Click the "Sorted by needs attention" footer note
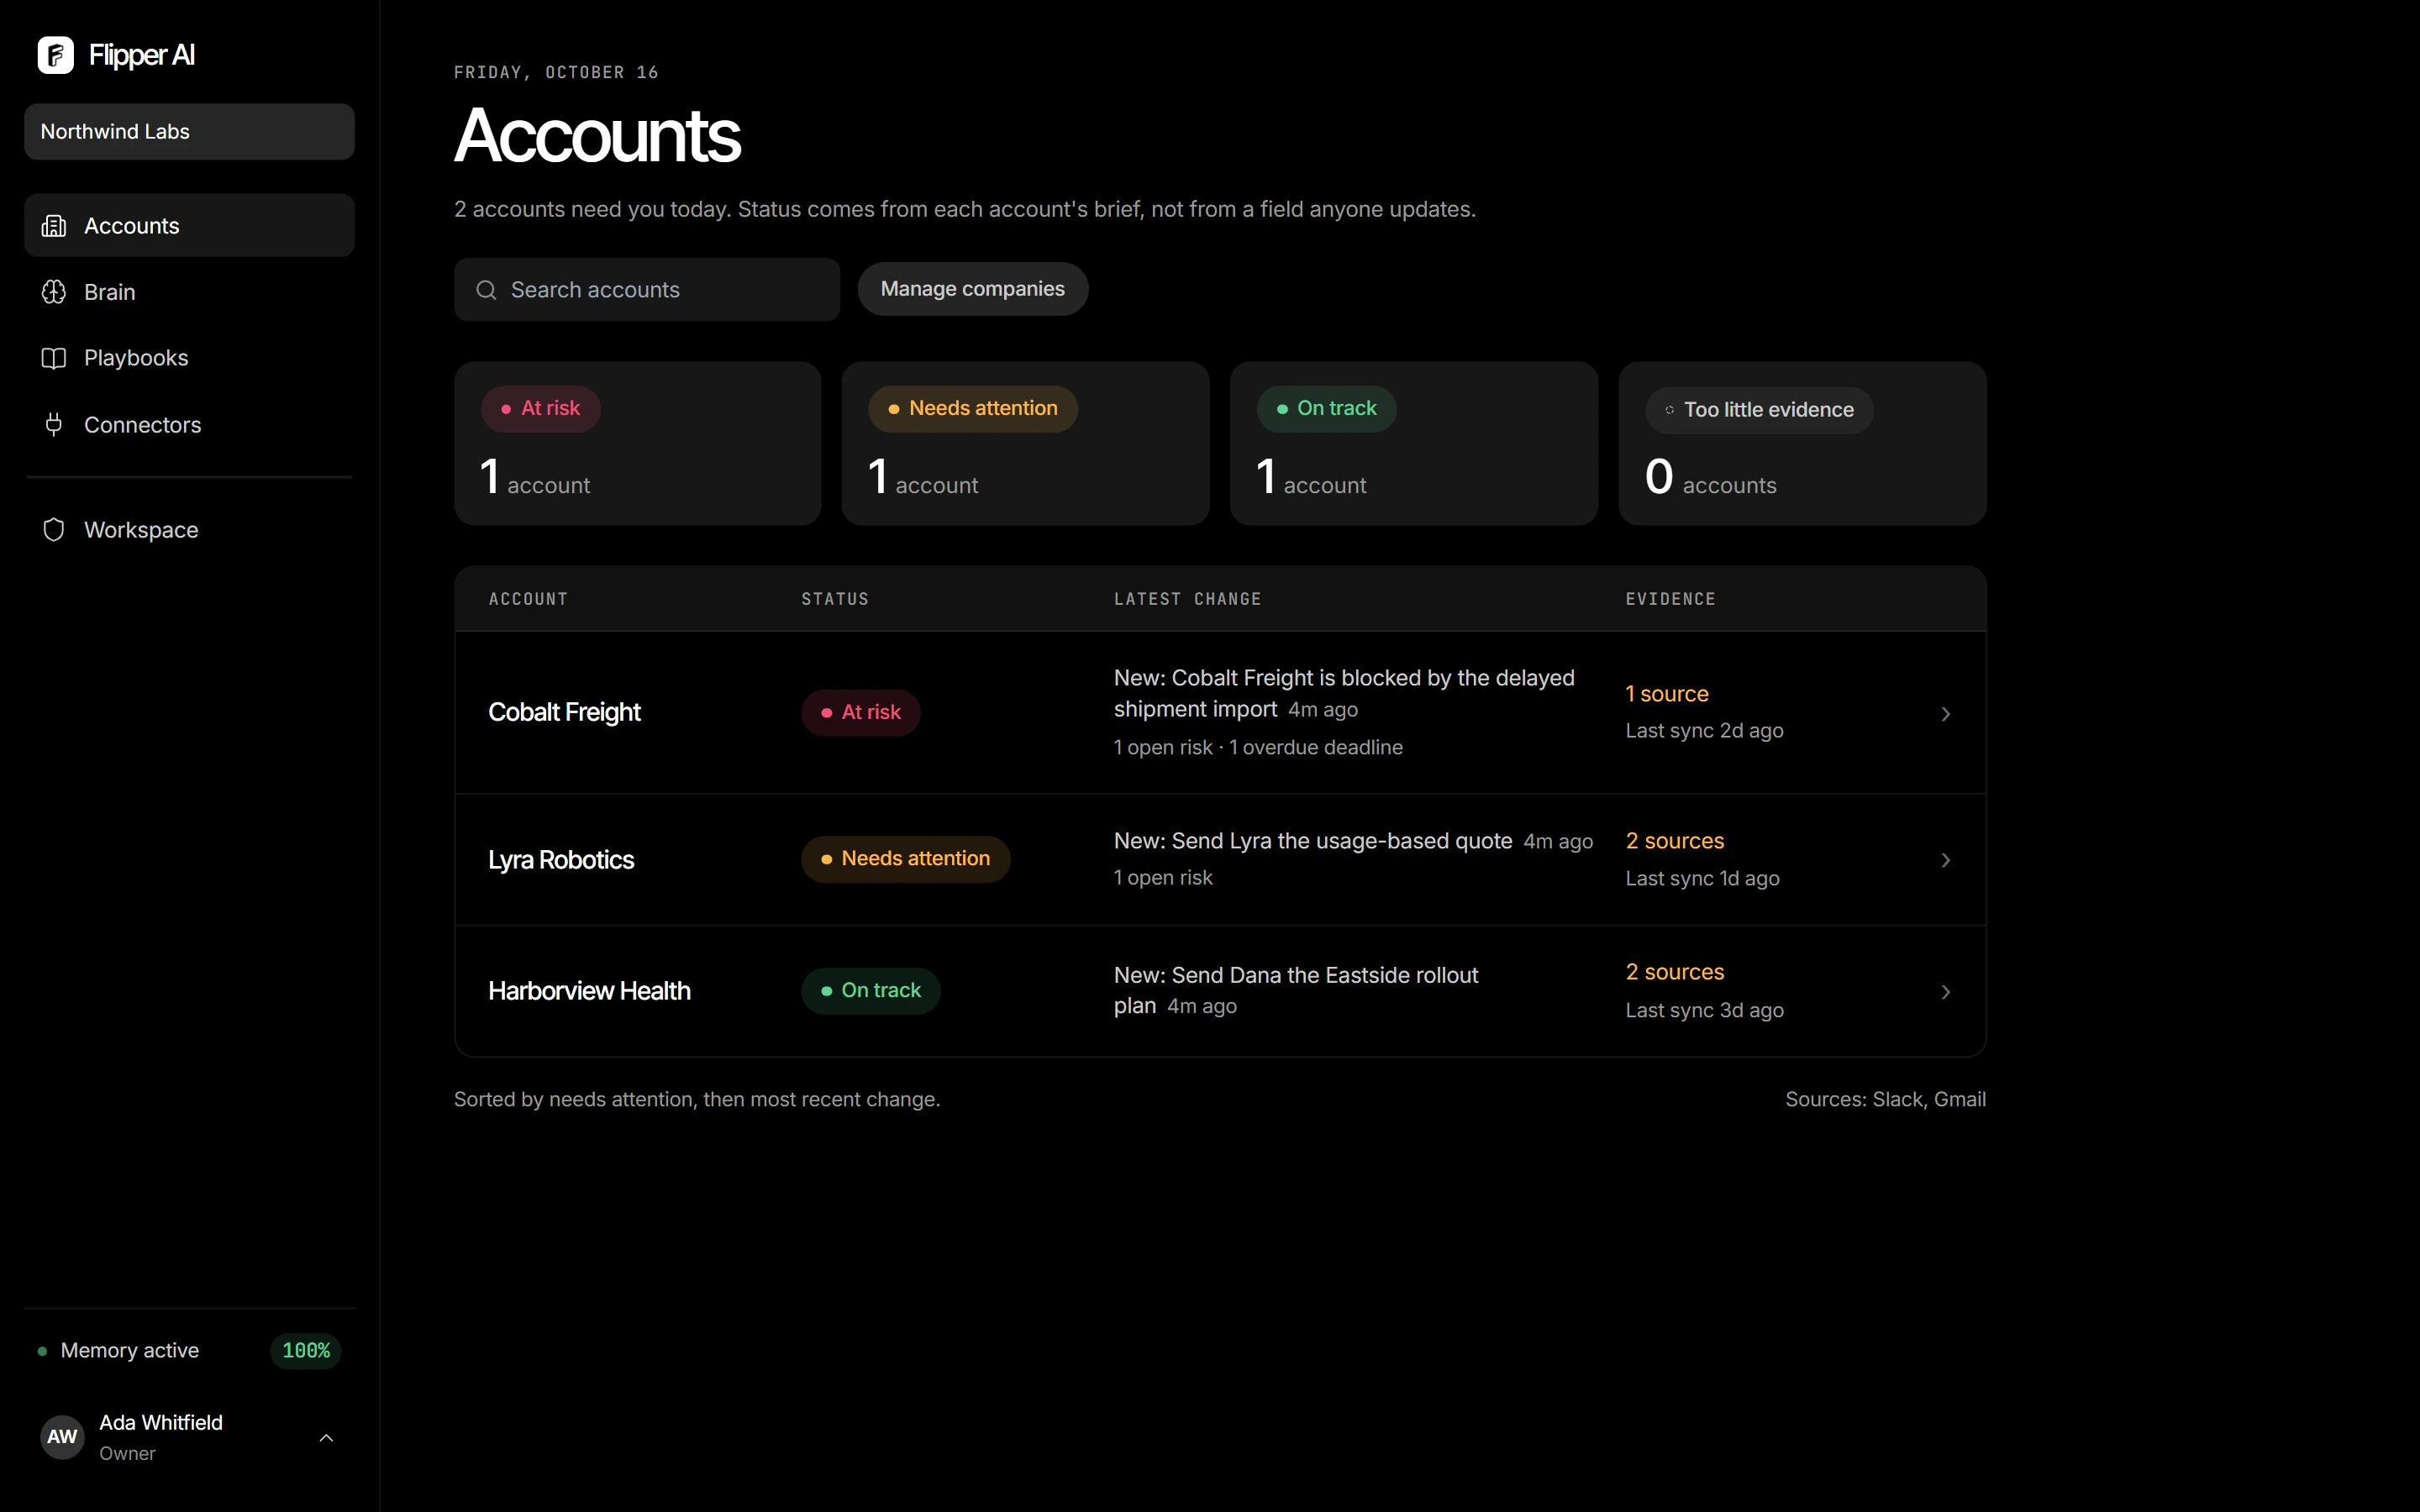 coord(697,1099)
